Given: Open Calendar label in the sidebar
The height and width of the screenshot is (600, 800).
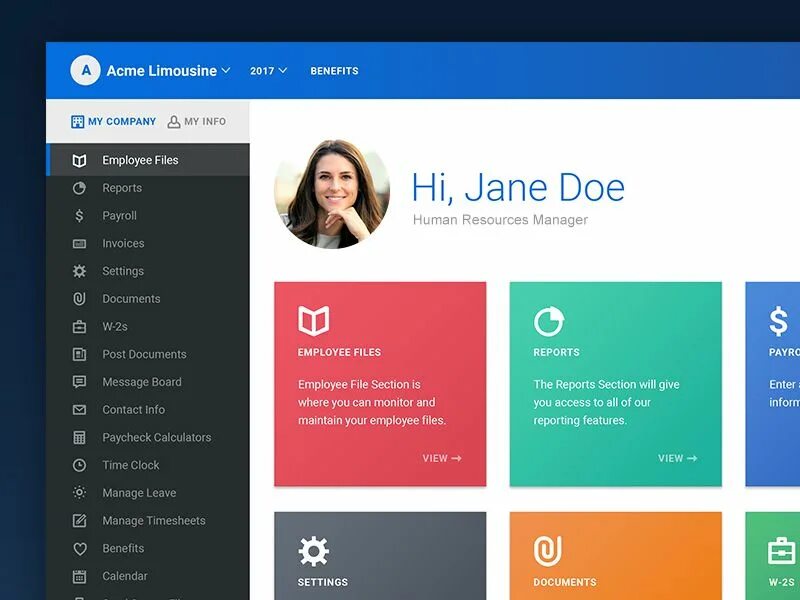Looking at the screenshot, I should click(x=124, y=576).
